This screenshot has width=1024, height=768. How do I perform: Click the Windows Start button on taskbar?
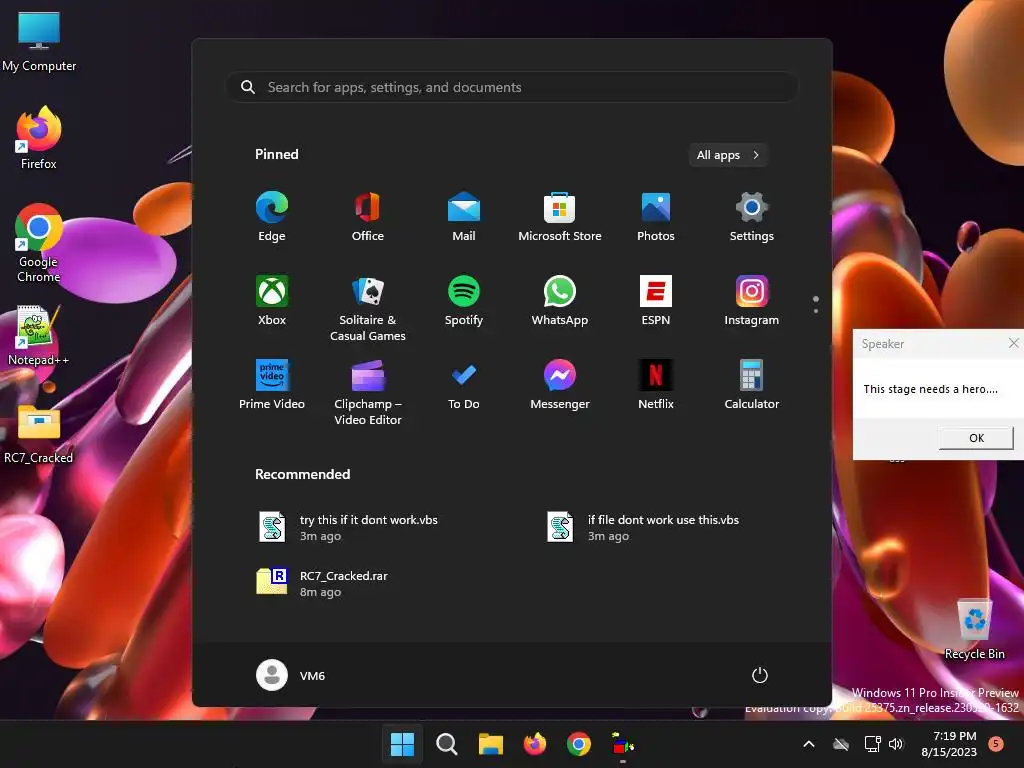(402, 744)
